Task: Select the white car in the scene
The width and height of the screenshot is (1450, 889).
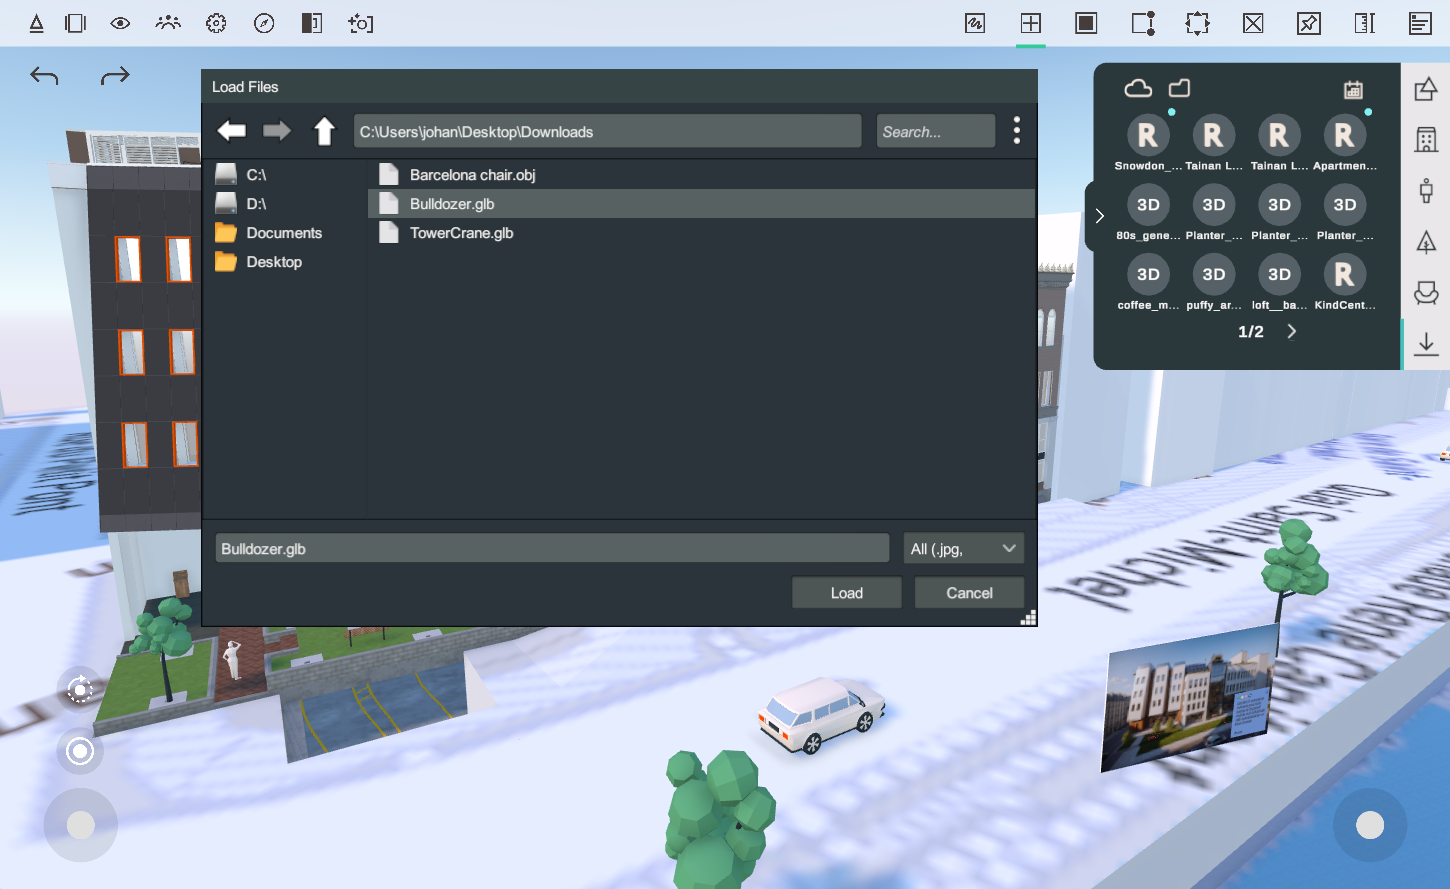Action: tap(822, 714)
